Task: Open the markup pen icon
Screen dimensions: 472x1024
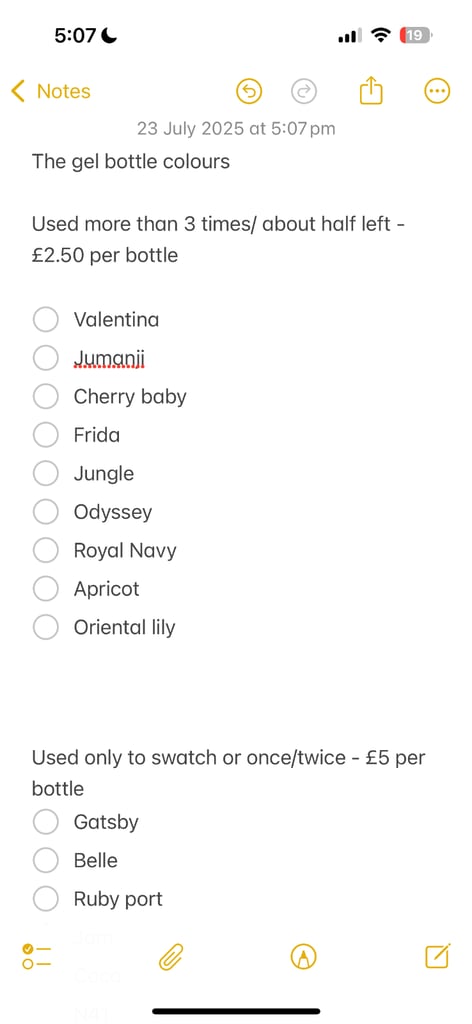Action: coord(303,957)
